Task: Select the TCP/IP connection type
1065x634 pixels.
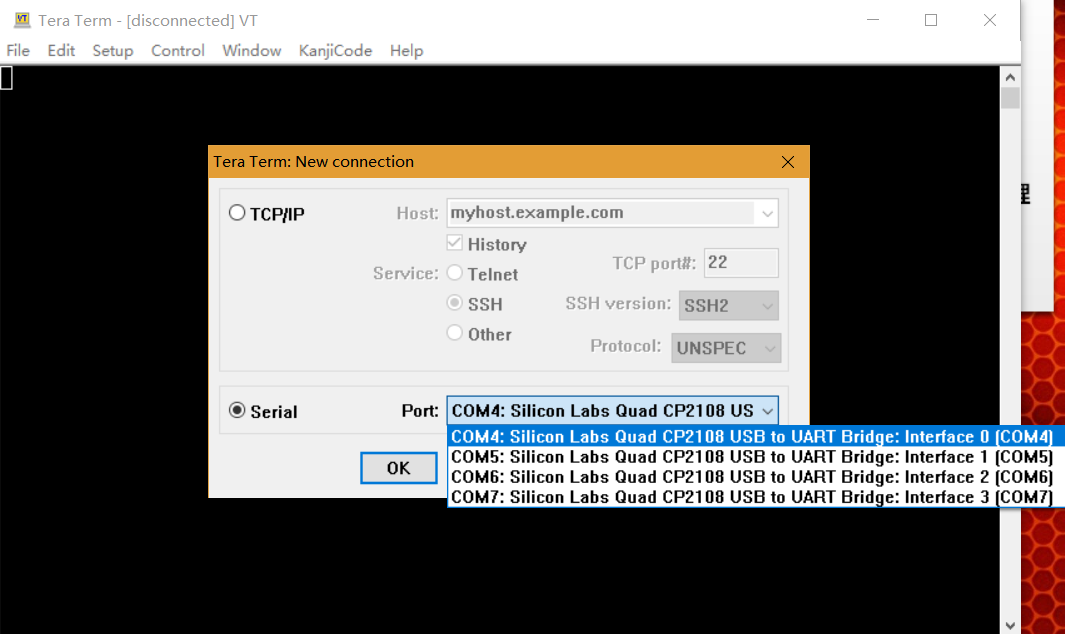Action: tap(237, 212)
